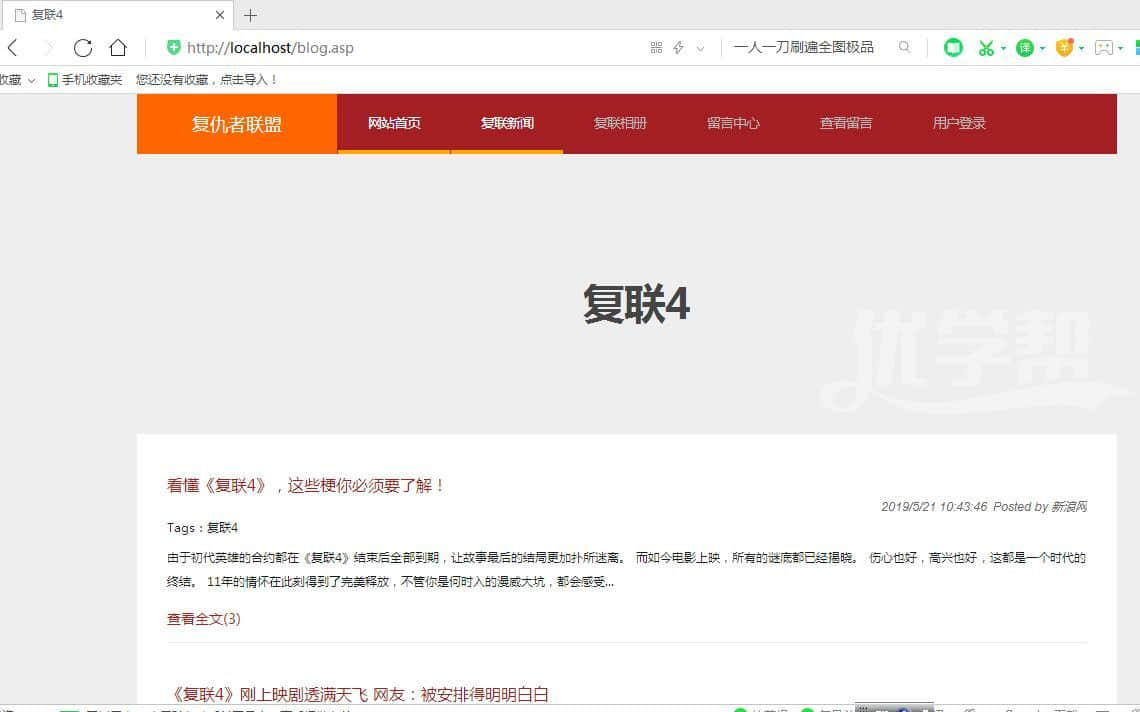Click the browser back arrow

[13, 48]
